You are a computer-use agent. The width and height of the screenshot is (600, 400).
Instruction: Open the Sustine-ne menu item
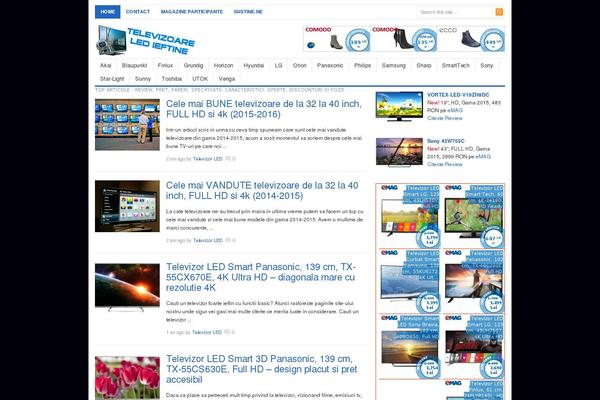coord(248,12)
